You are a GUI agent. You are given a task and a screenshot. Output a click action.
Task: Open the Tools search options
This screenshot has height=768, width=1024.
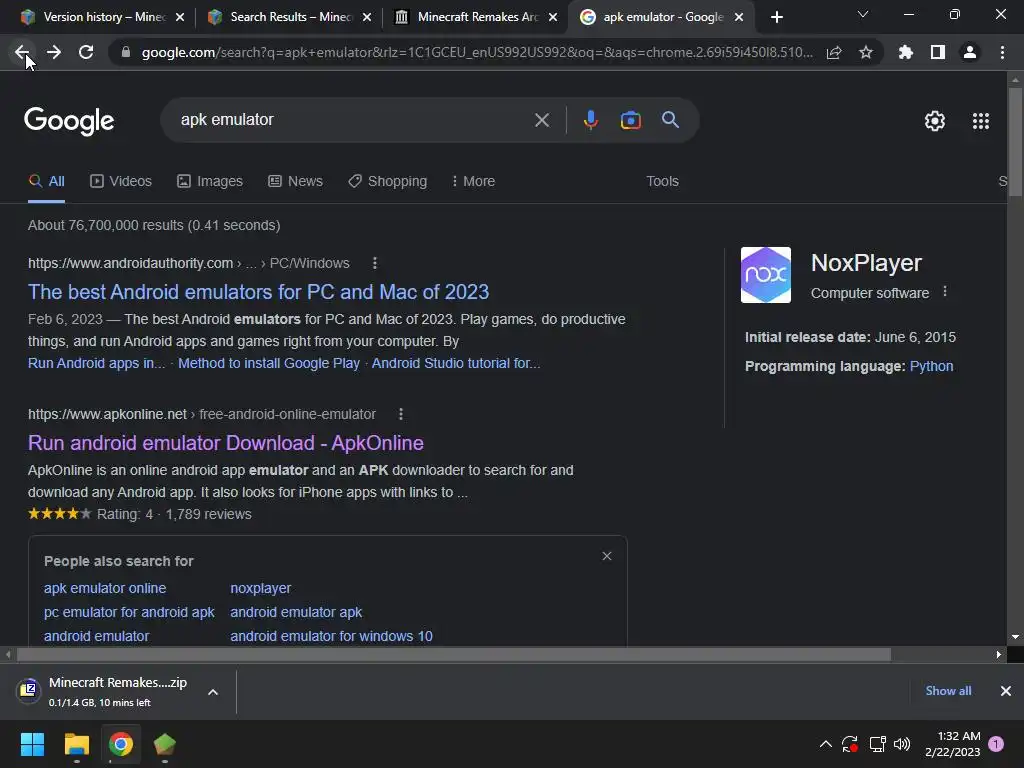coord(662,182)
